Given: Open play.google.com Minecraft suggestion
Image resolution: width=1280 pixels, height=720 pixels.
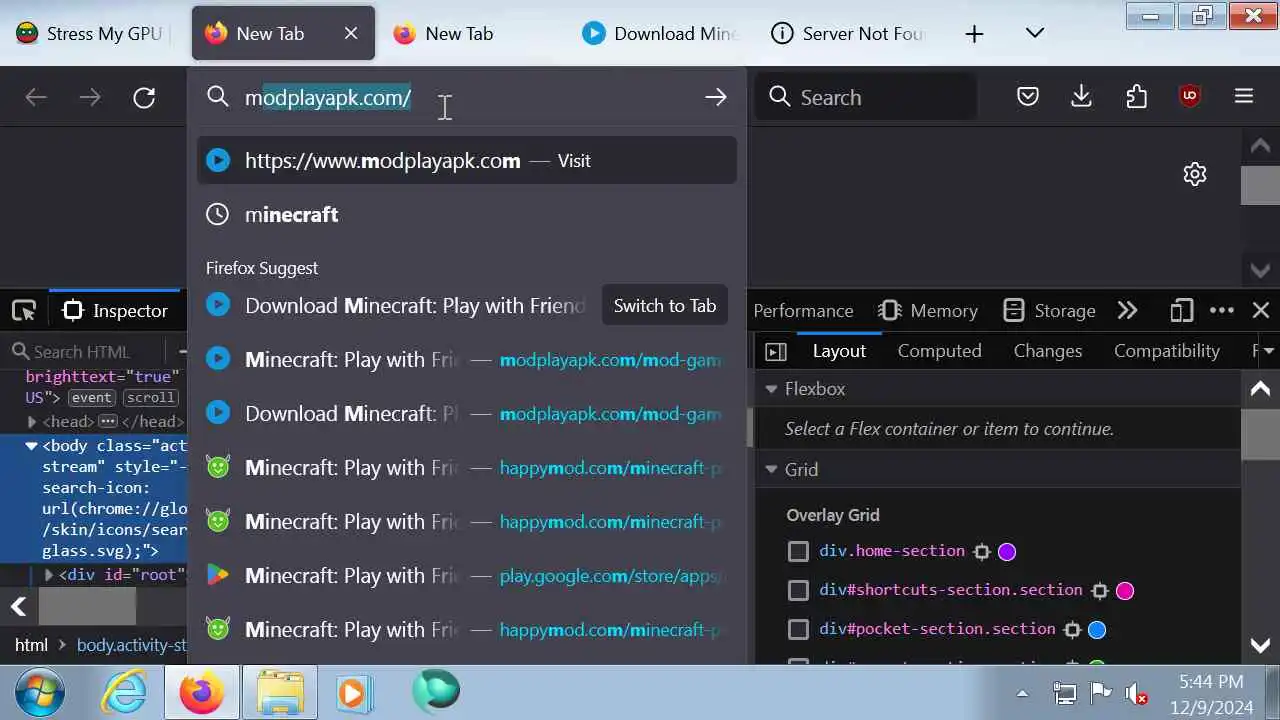Looking at the screenshot, I should coord(467,576).
